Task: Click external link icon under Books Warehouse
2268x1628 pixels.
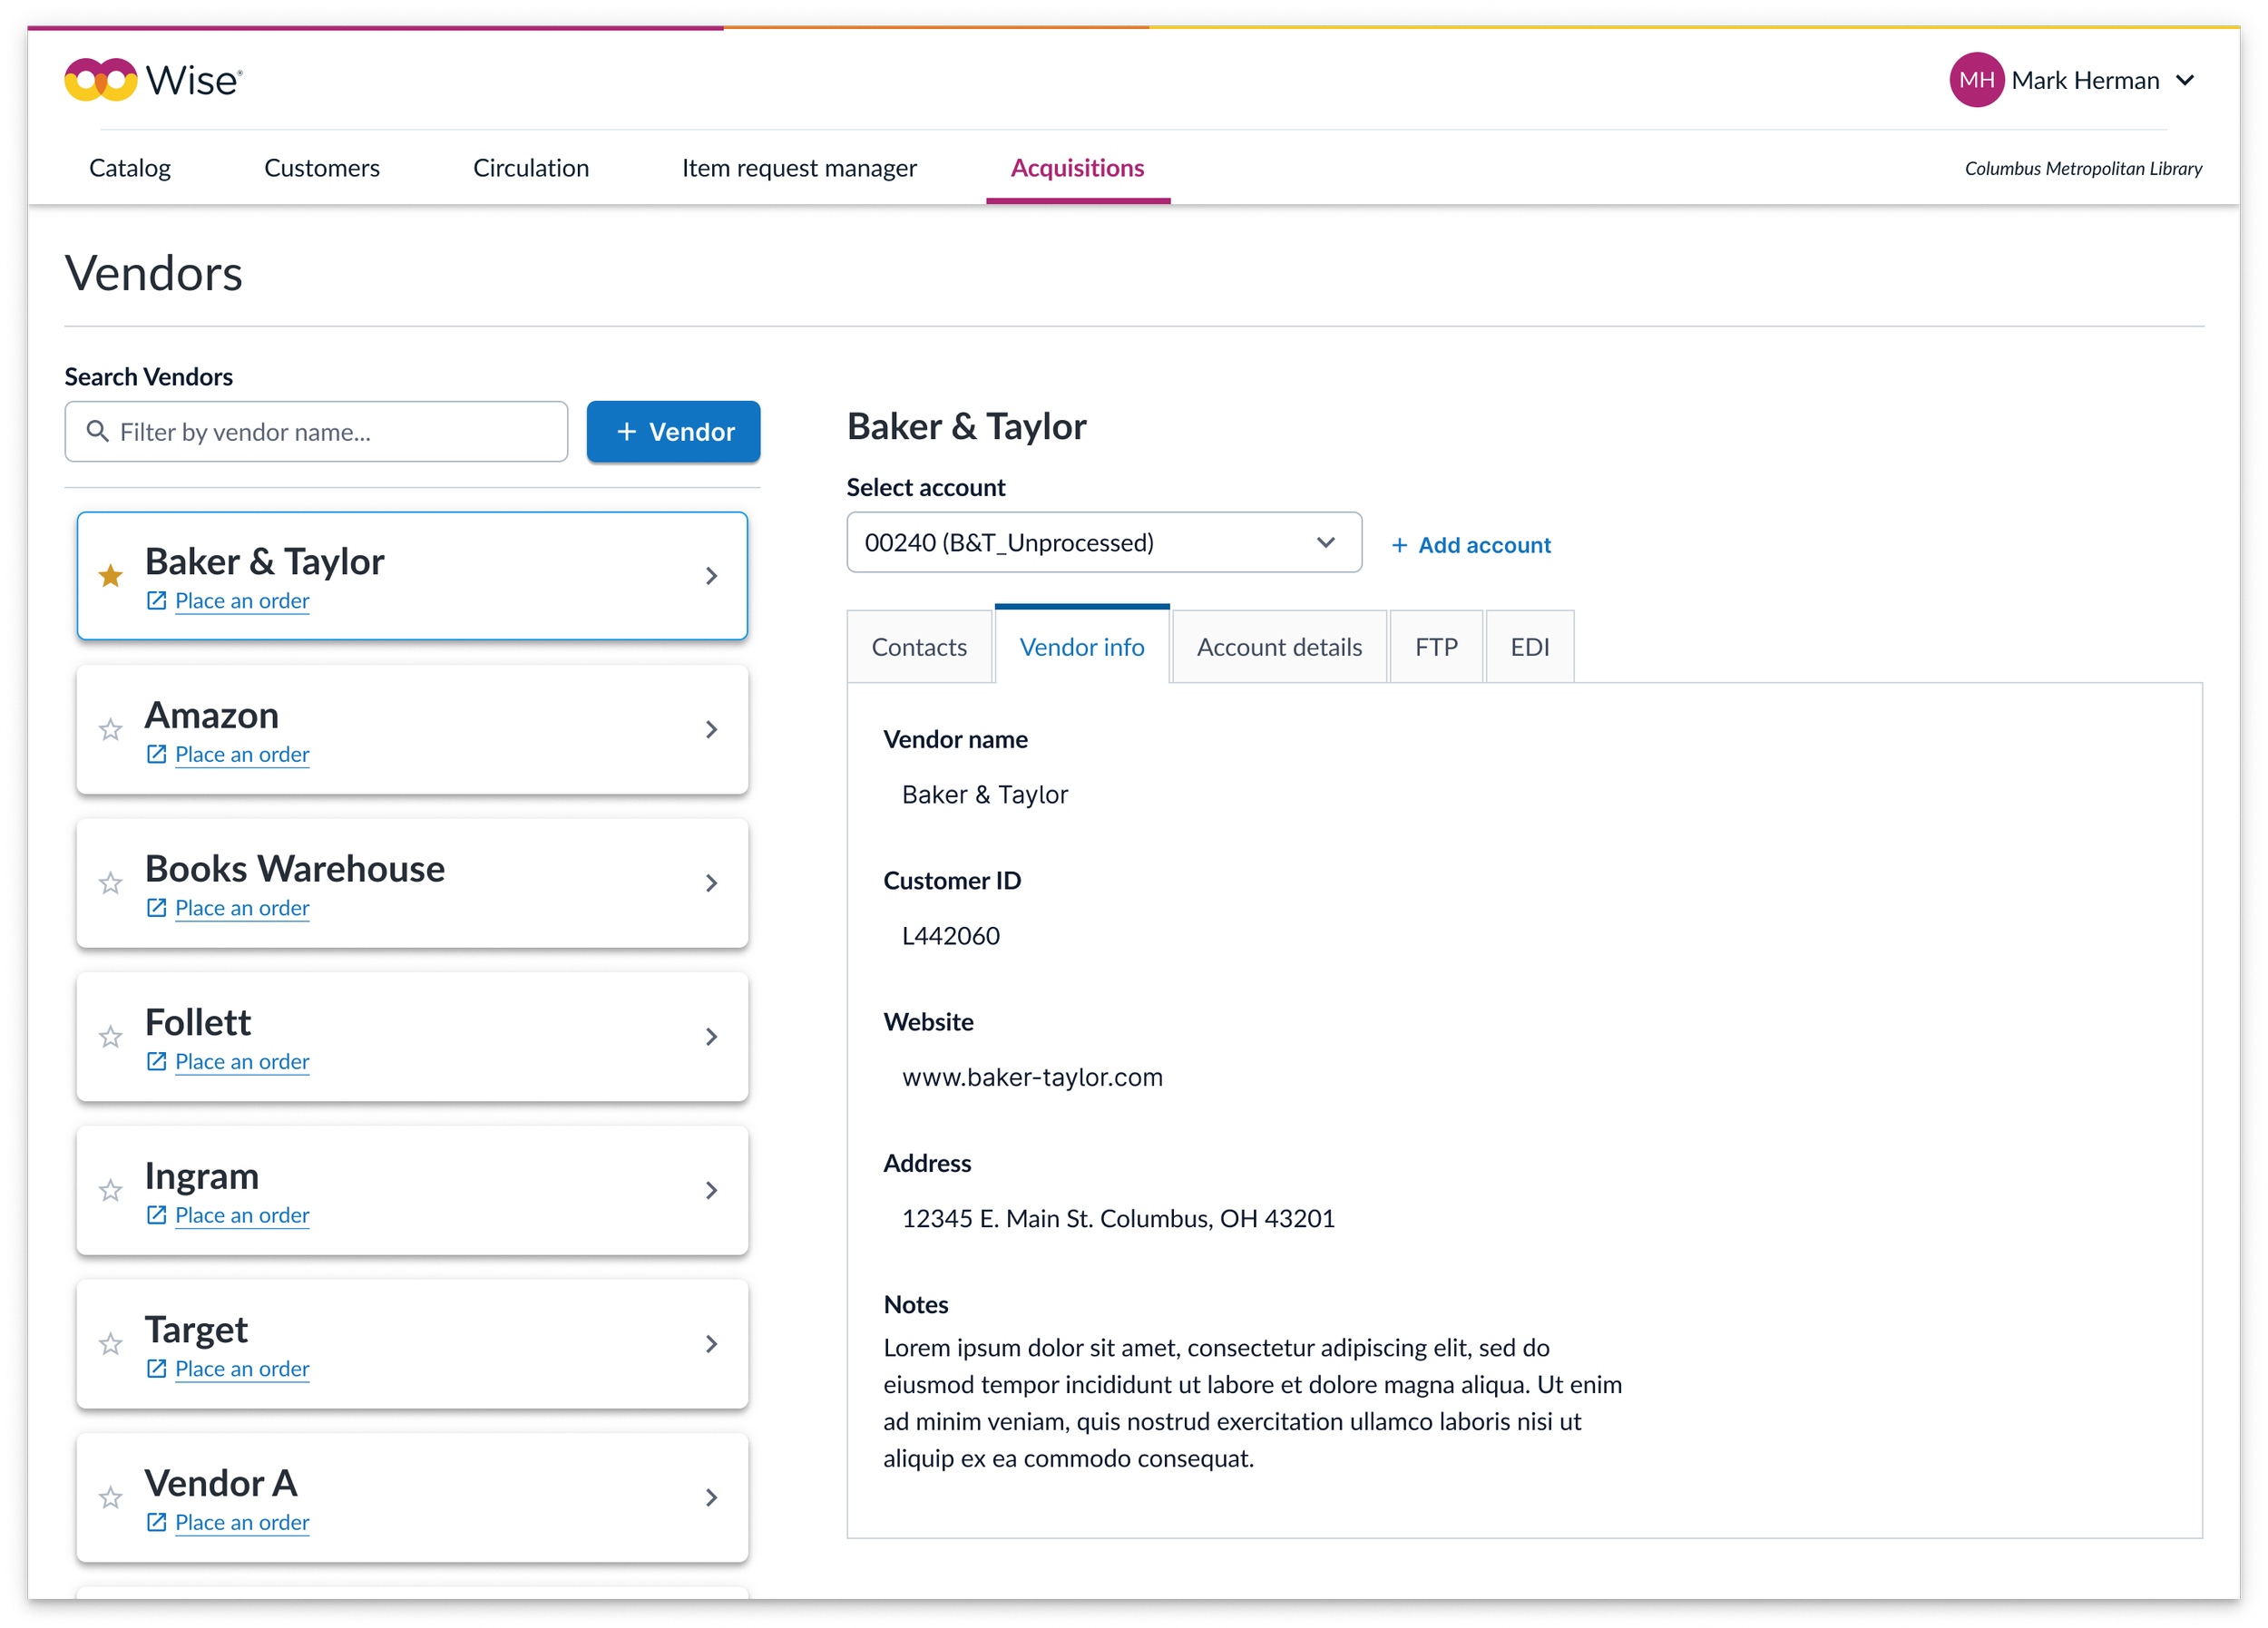Action: tap(156, 907)
